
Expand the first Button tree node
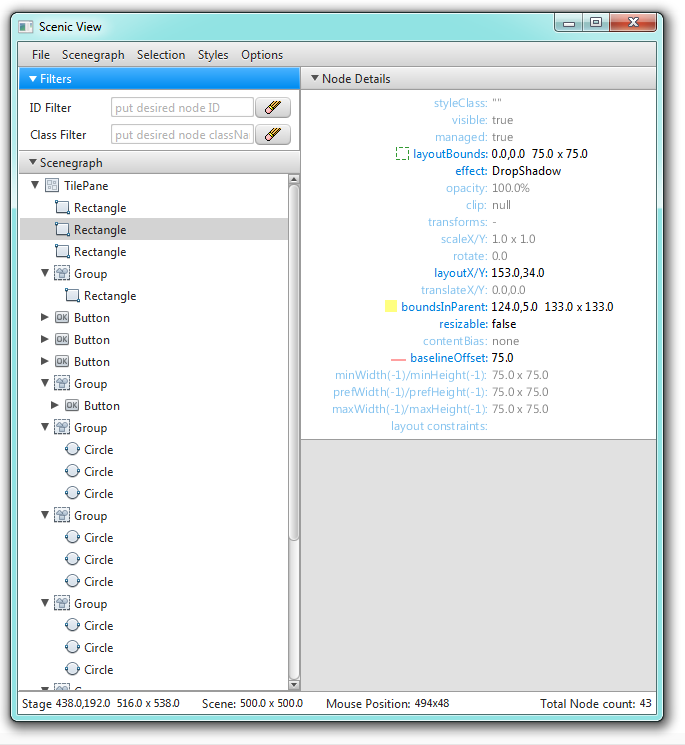(44, 318)
